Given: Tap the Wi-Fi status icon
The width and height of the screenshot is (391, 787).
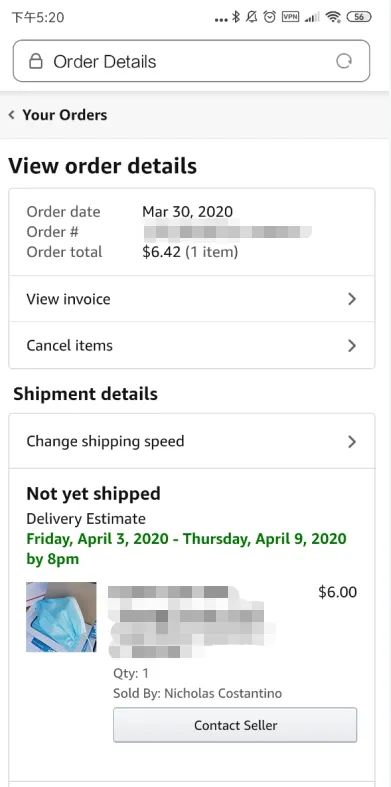Looking at the screenshot, I should (x=333, y=17).
